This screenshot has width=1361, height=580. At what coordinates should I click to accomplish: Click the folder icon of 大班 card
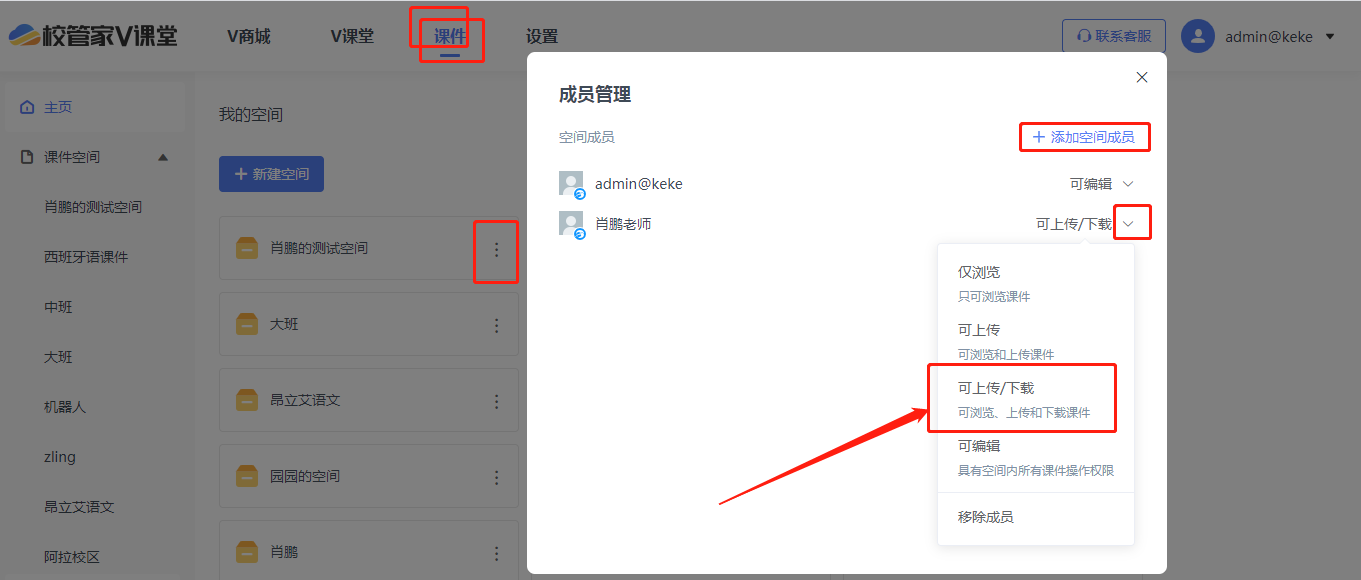point(247,324)
